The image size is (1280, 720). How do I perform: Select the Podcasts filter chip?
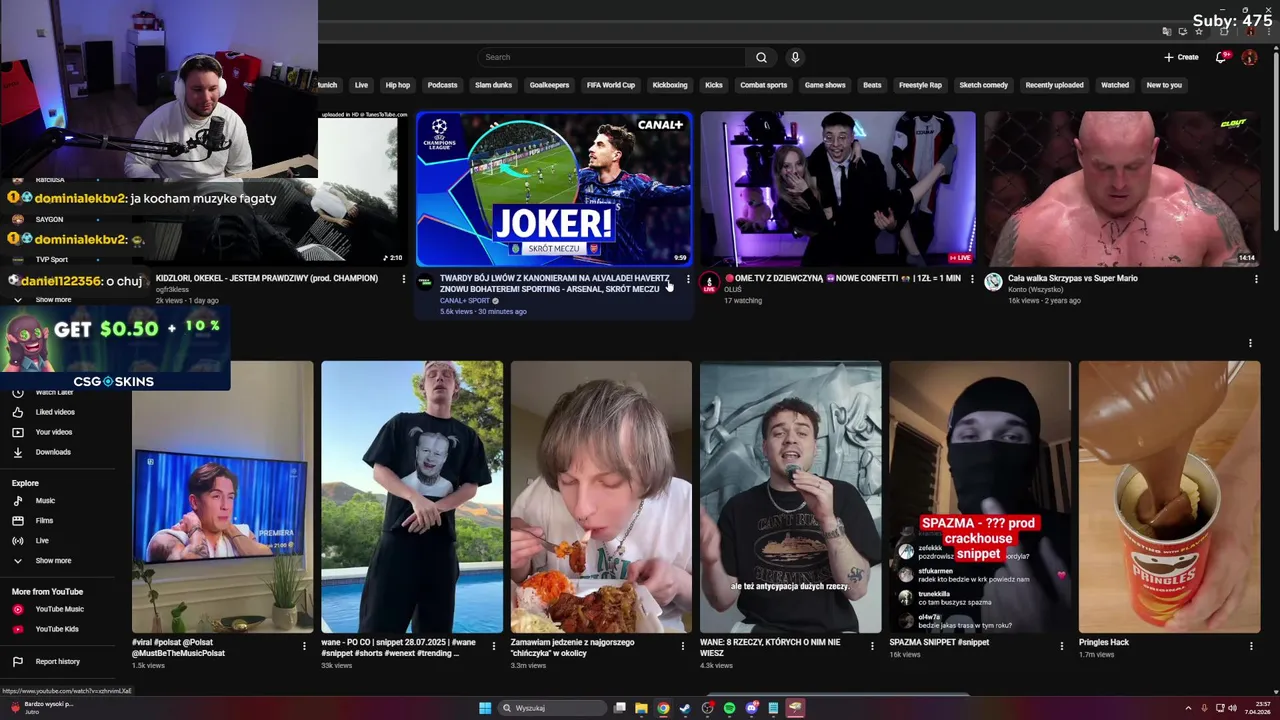[x=442, y=85]
